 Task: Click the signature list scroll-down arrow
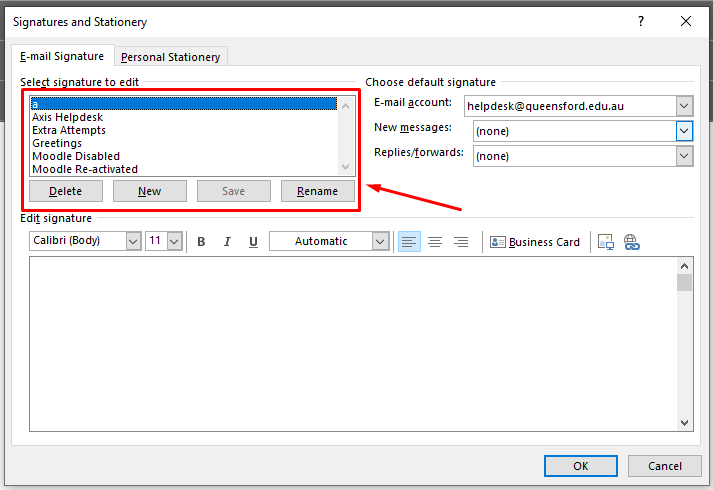pyautogui.click(x=346, y=167)
